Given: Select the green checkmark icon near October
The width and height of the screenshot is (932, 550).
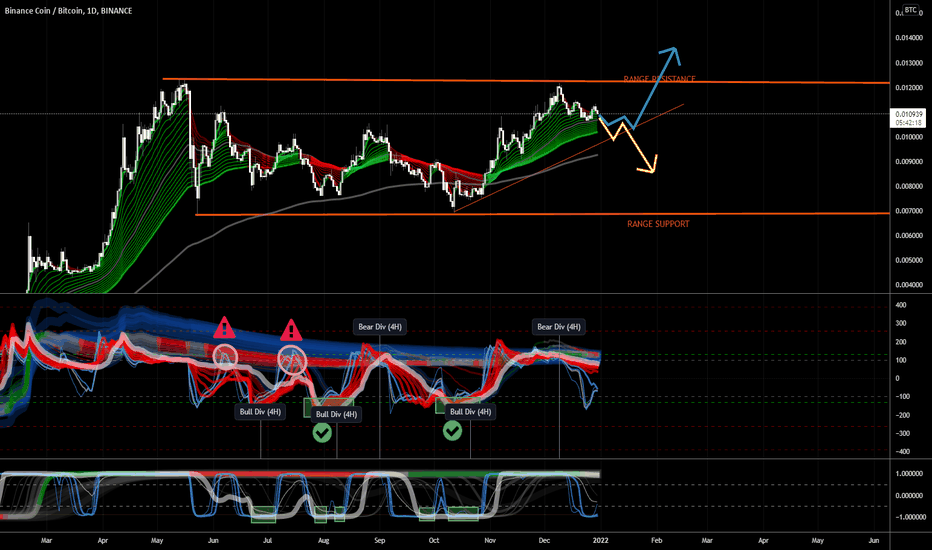Looking at the screenshot, I should (x=452, y=430).
